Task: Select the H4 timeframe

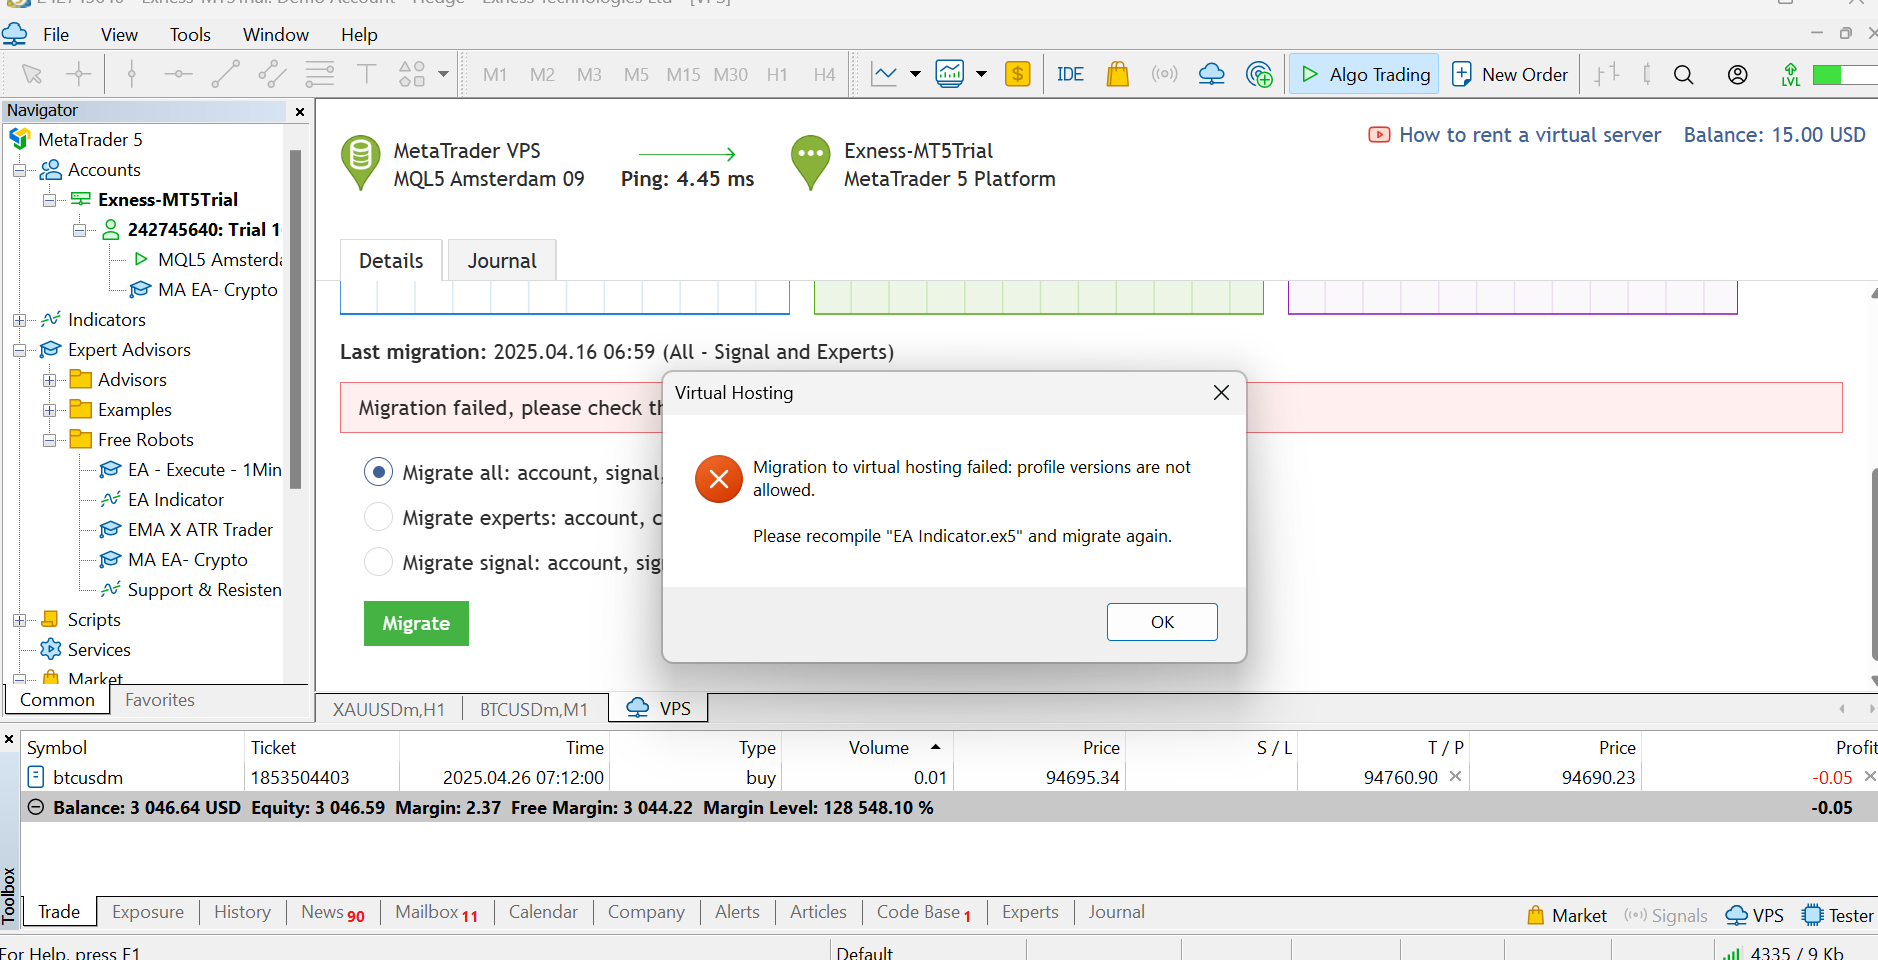Action: (x=824, y=75)
